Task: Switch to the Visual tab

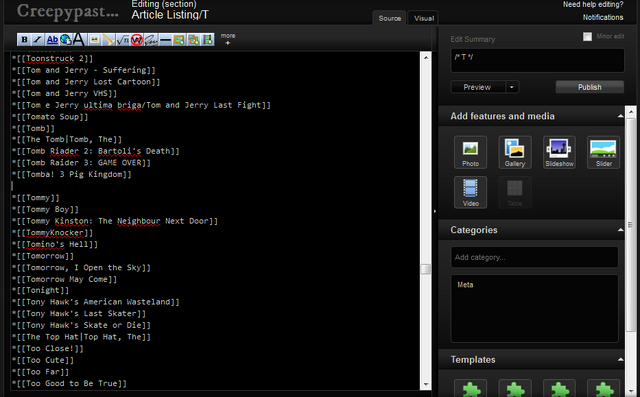Action: tap(424, 18)
